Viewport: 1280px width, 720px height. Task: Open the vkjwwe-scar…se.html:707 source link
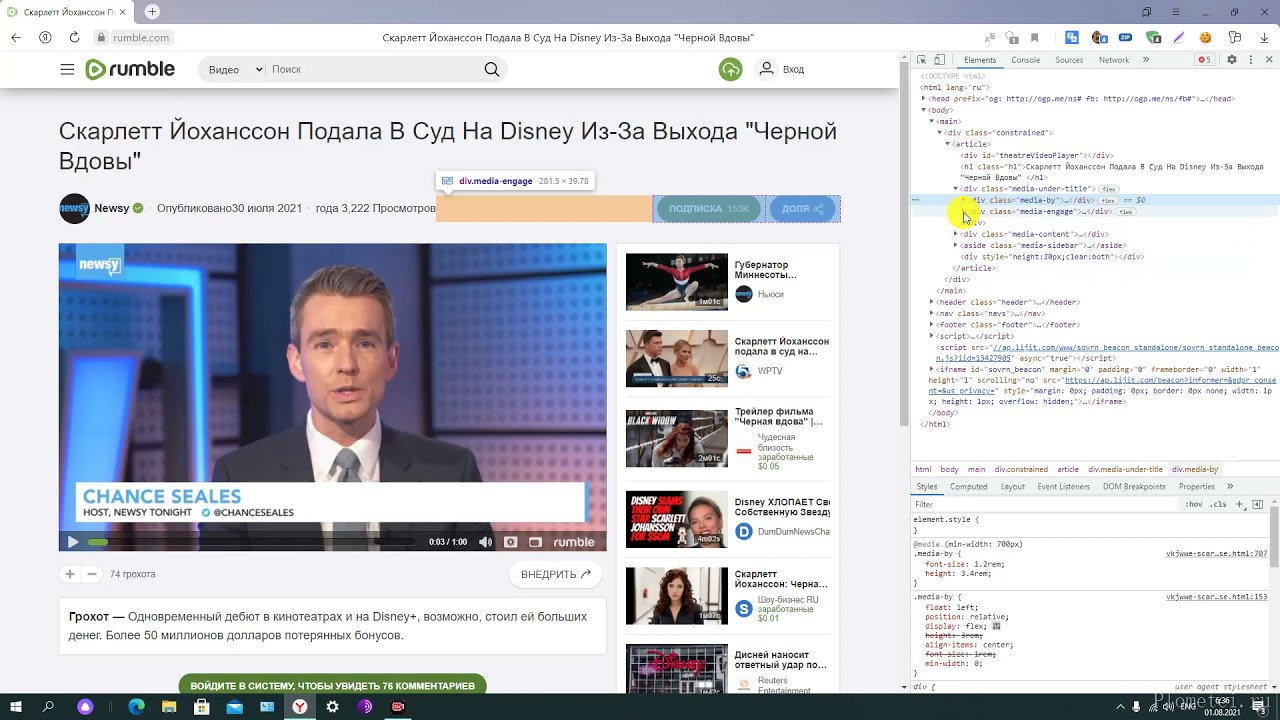(1216, 553)
